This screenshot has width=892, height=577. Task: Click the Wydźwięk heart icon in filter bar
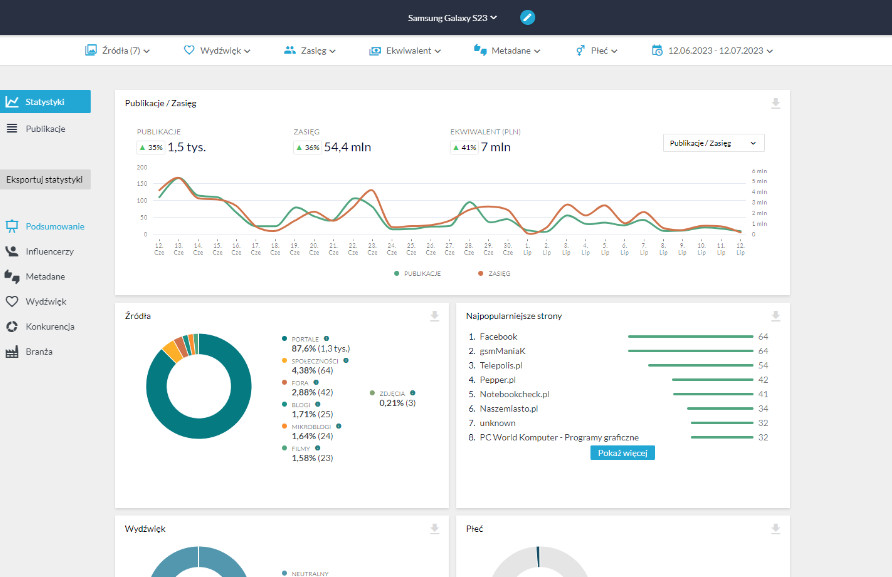click(x=189, y=50)
